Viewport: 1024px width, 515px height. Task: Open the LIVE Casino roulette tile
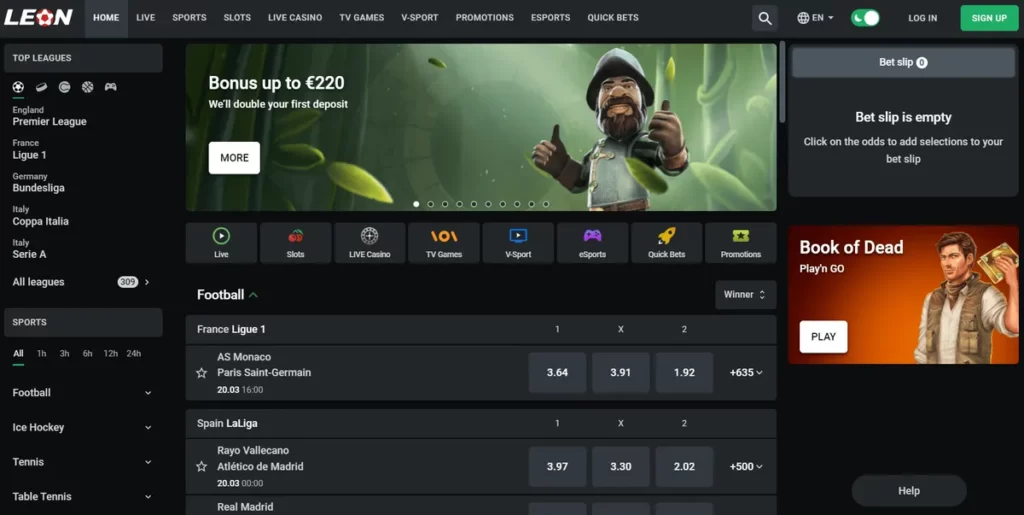[369, 243]
